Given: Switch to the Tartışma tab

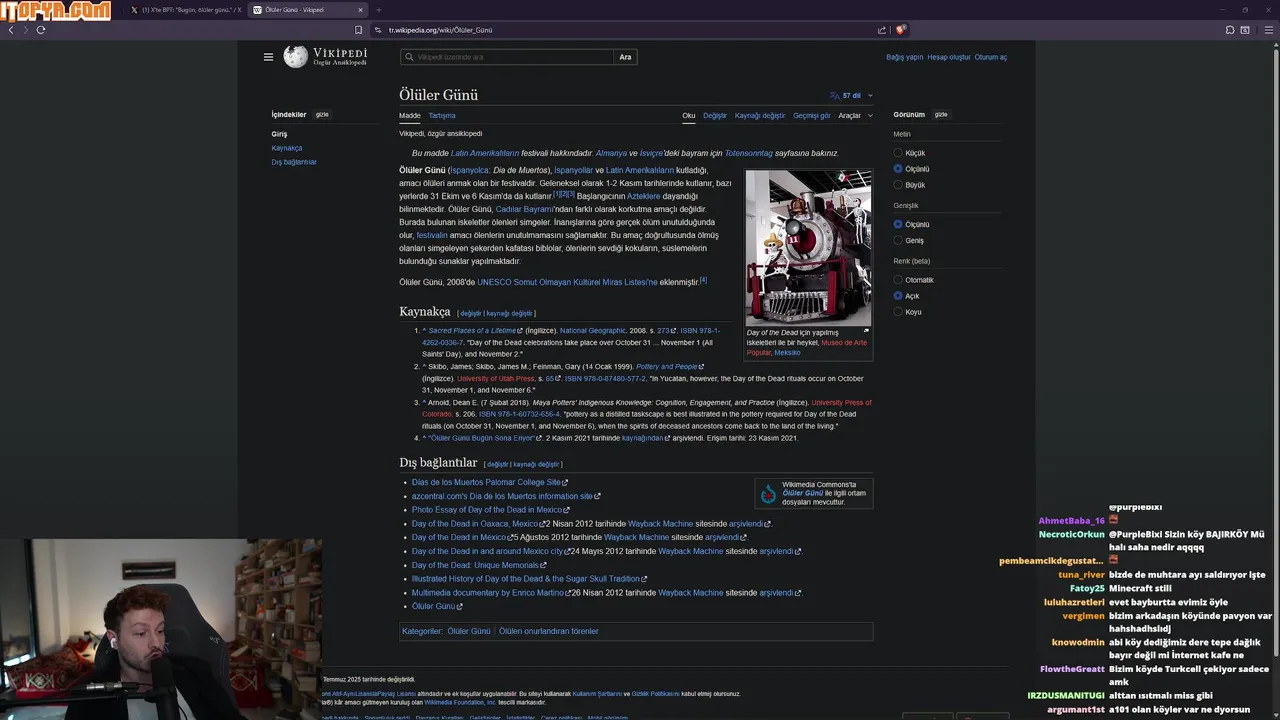Looking at the screenshot, I should point(442,116).
